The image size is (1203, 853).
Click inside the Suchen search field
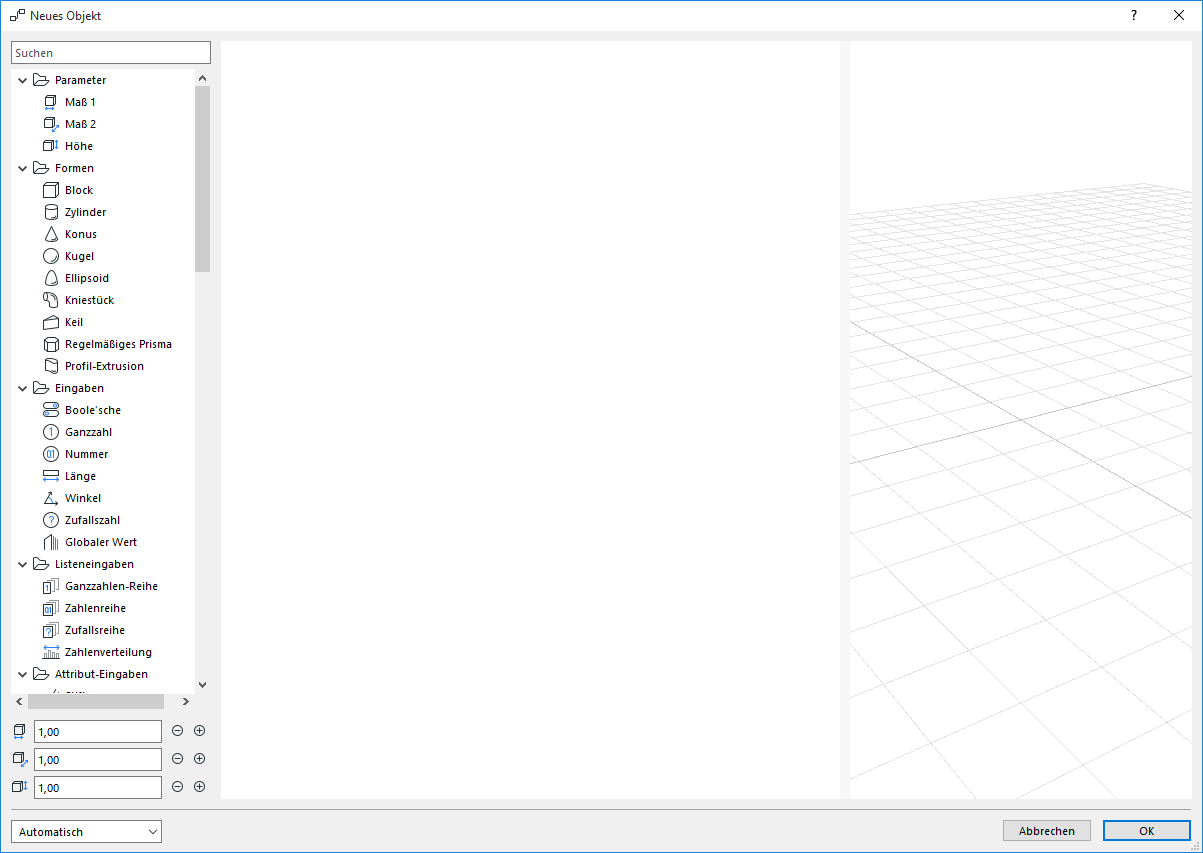pos(110,51)
